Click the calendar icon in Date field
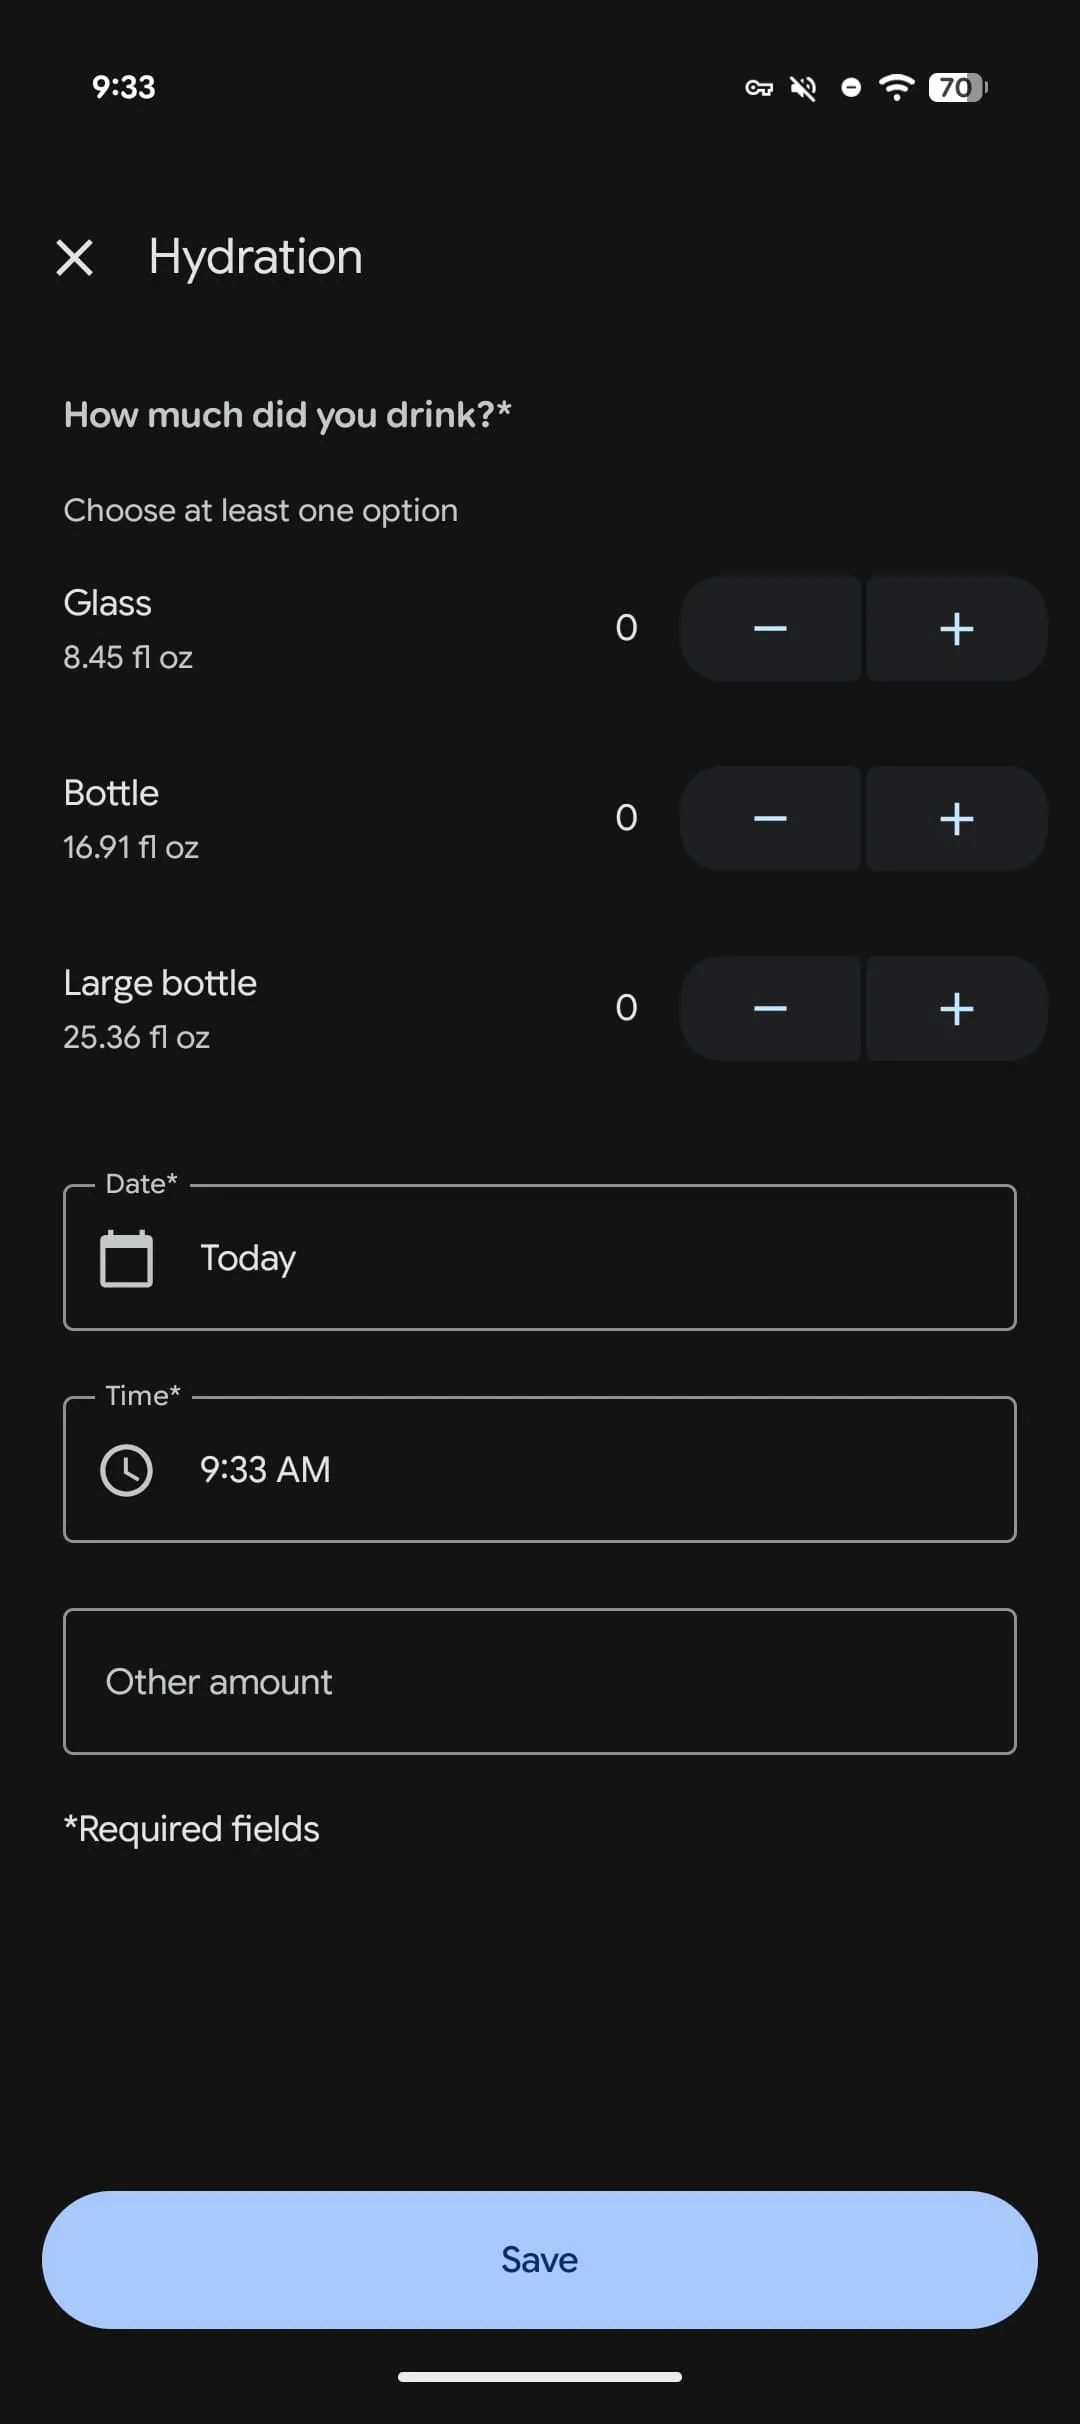This screenshot has width=1080, height=2424. [x=127, y=1258]
